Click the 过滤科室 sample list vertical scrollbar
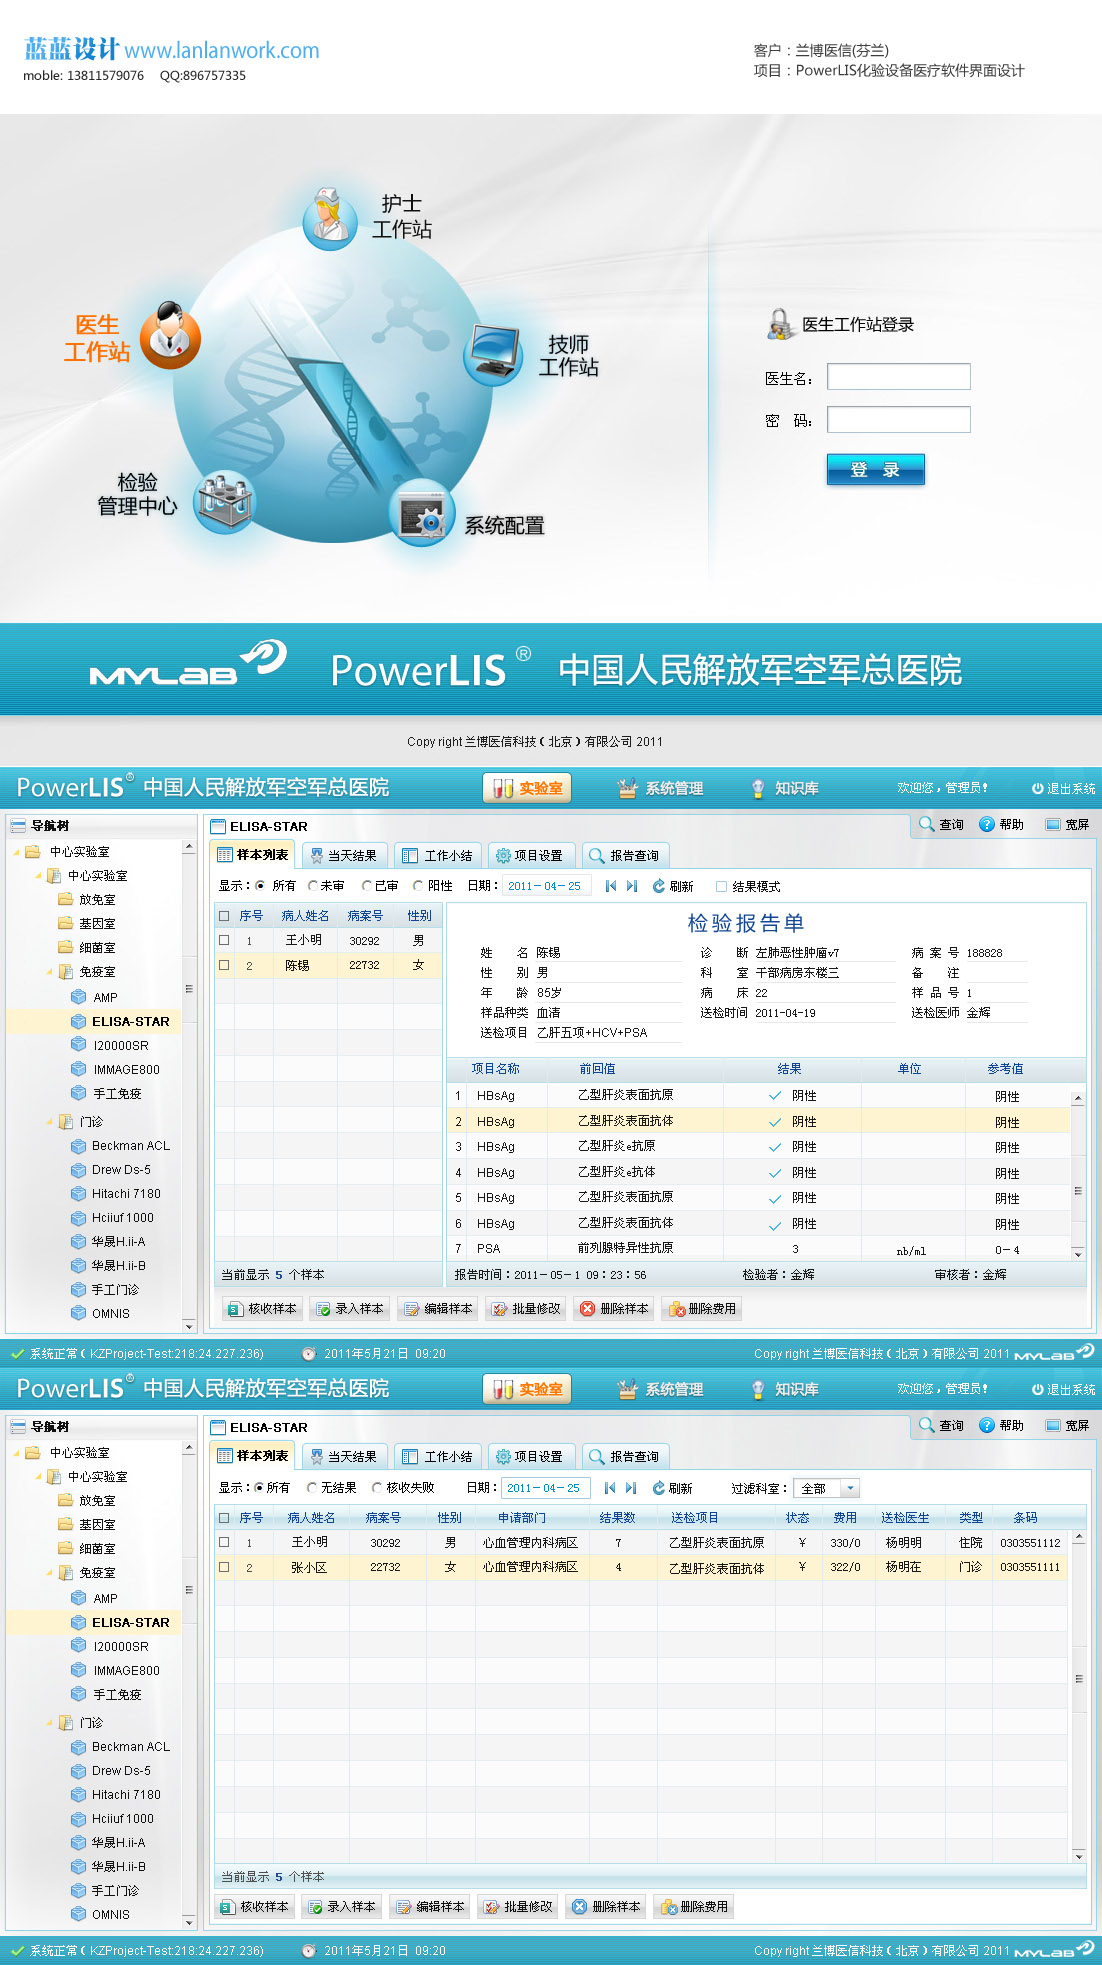1102x1965 pixels. pyautogui.click(x=1078, y=1696)
